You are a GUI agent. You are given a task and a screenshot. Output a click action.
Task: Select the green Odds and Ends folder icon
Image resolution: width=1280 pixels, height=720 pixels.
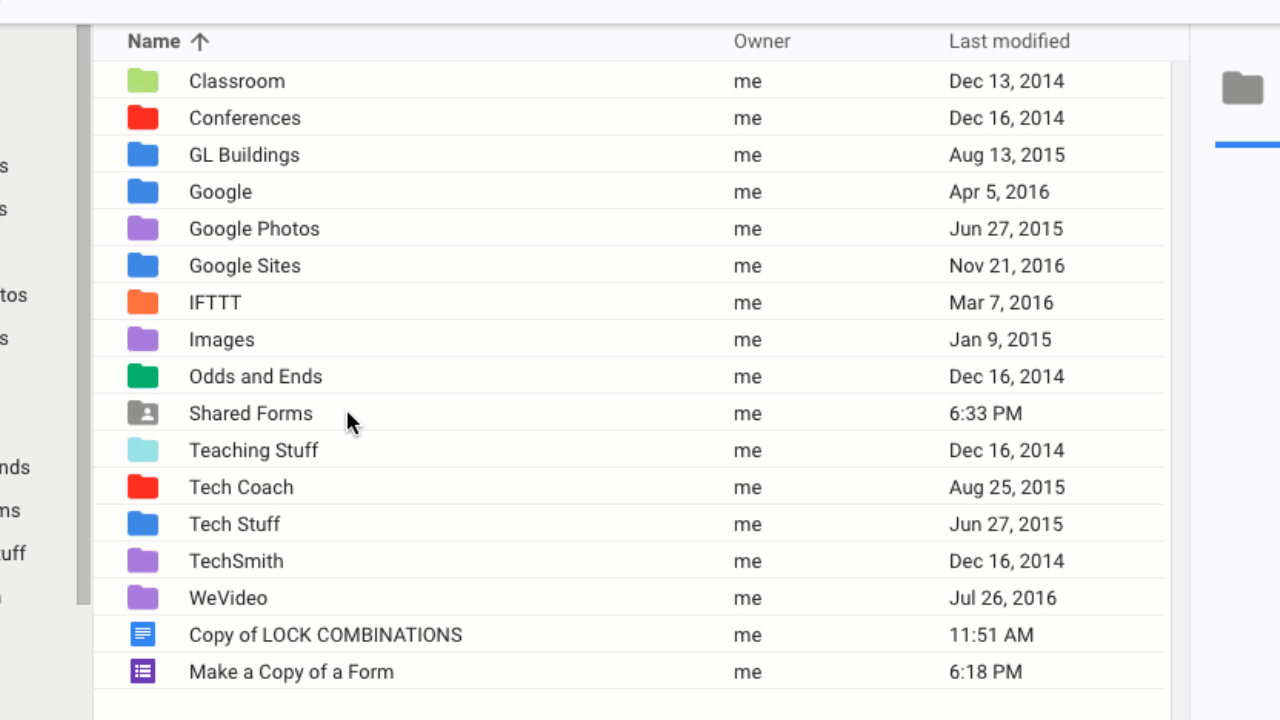[143, 377]
